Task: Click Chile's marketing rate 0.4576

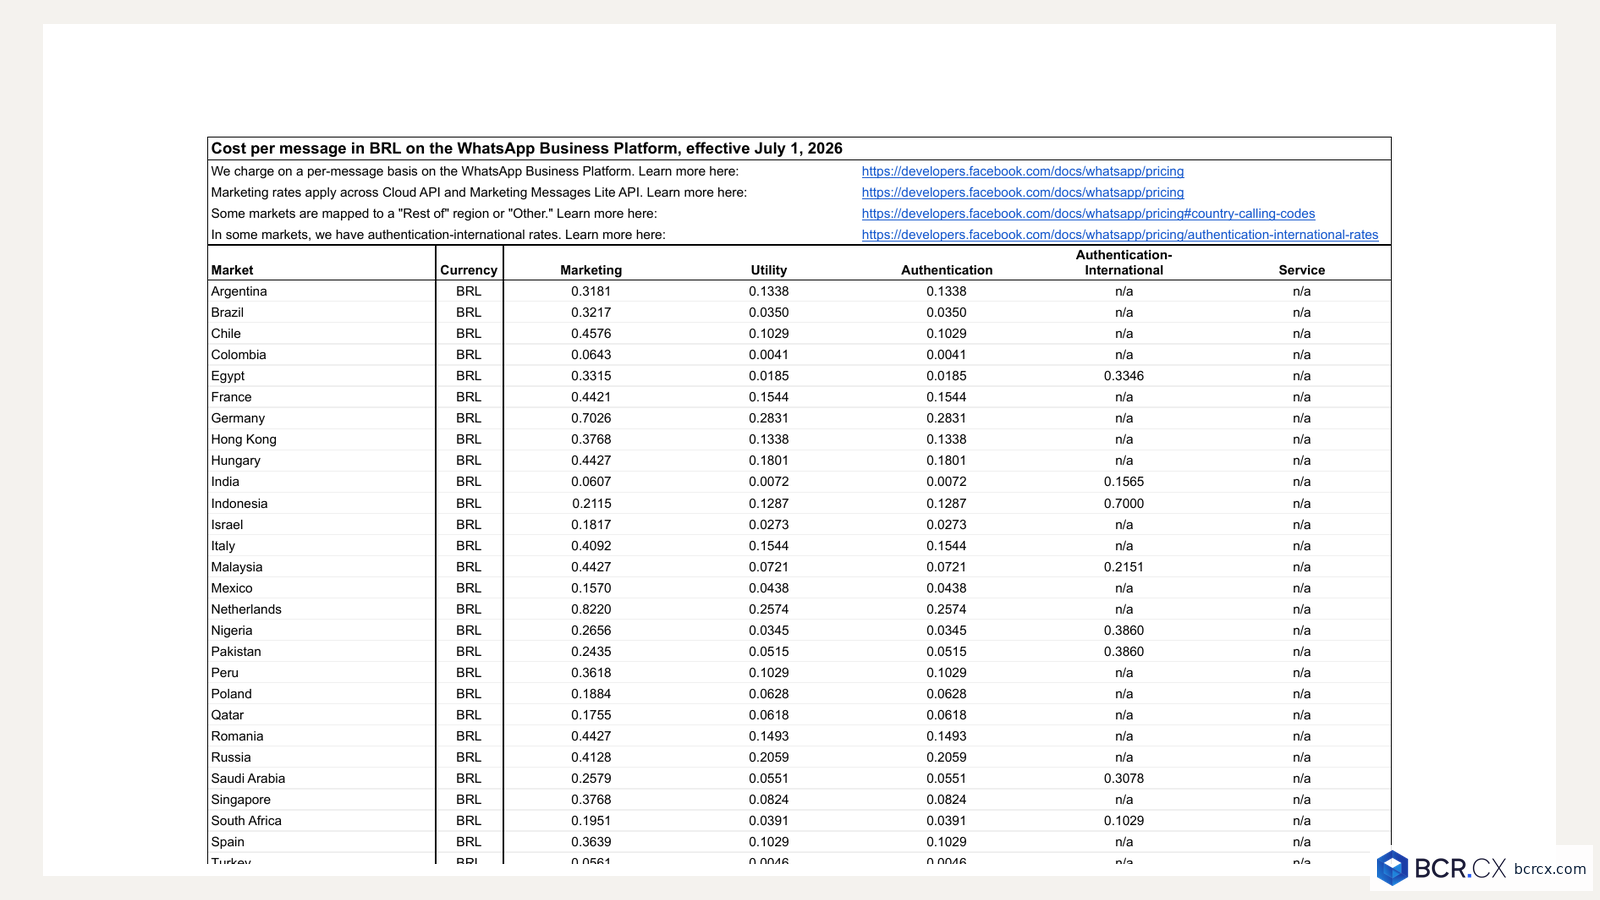Action: [591, 333]
